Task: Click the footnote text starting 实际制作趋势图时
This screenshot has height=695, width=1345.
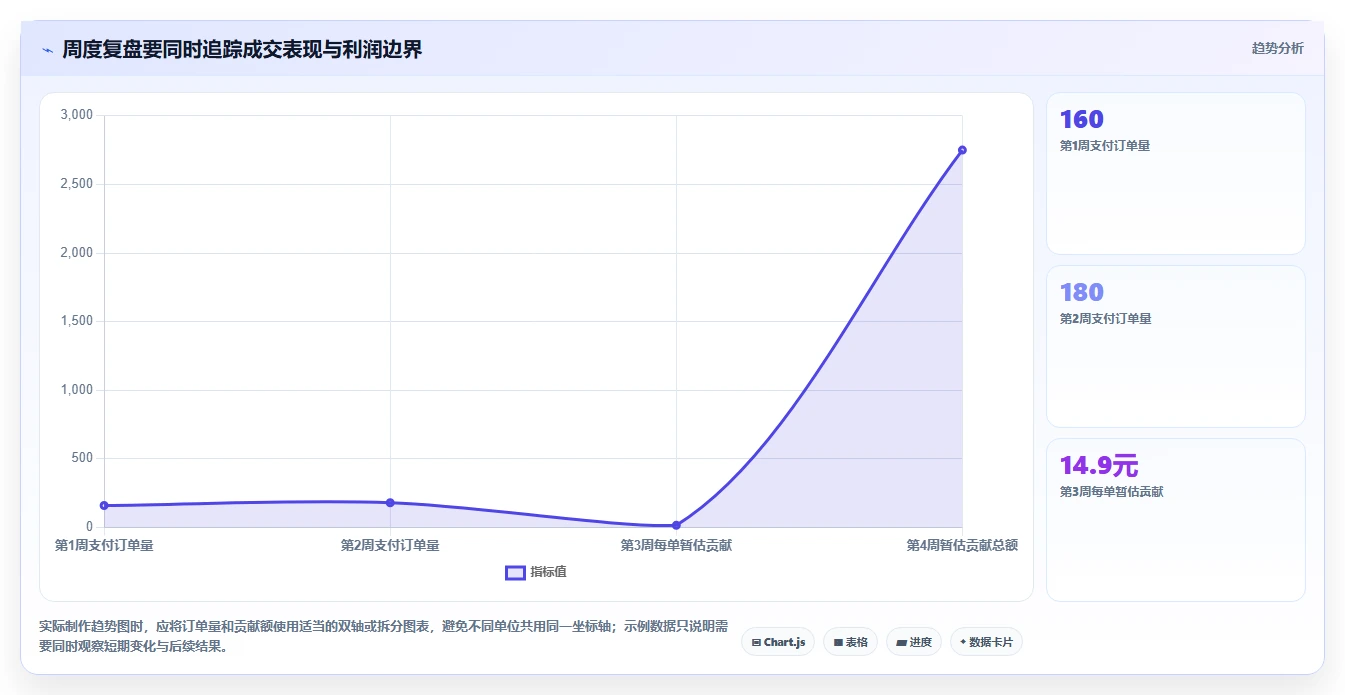Action: 385,636
